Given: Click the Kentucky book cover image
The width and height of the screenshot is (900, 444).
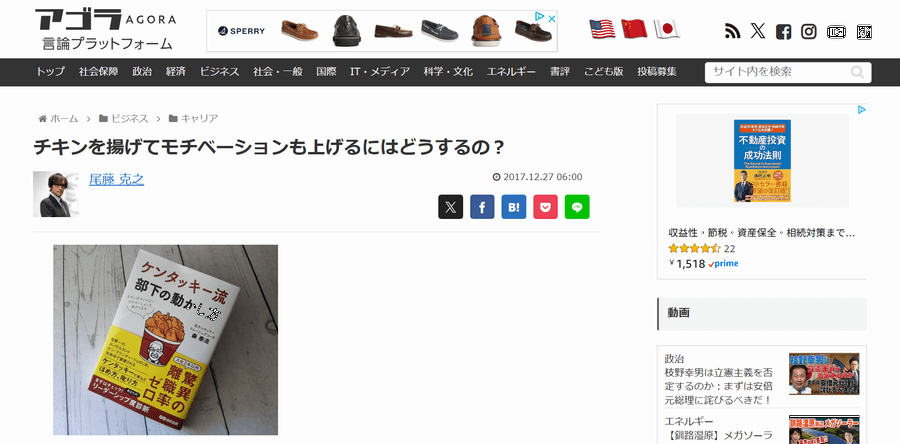Looking at the screenshot, I should click(x=166, y=340).
